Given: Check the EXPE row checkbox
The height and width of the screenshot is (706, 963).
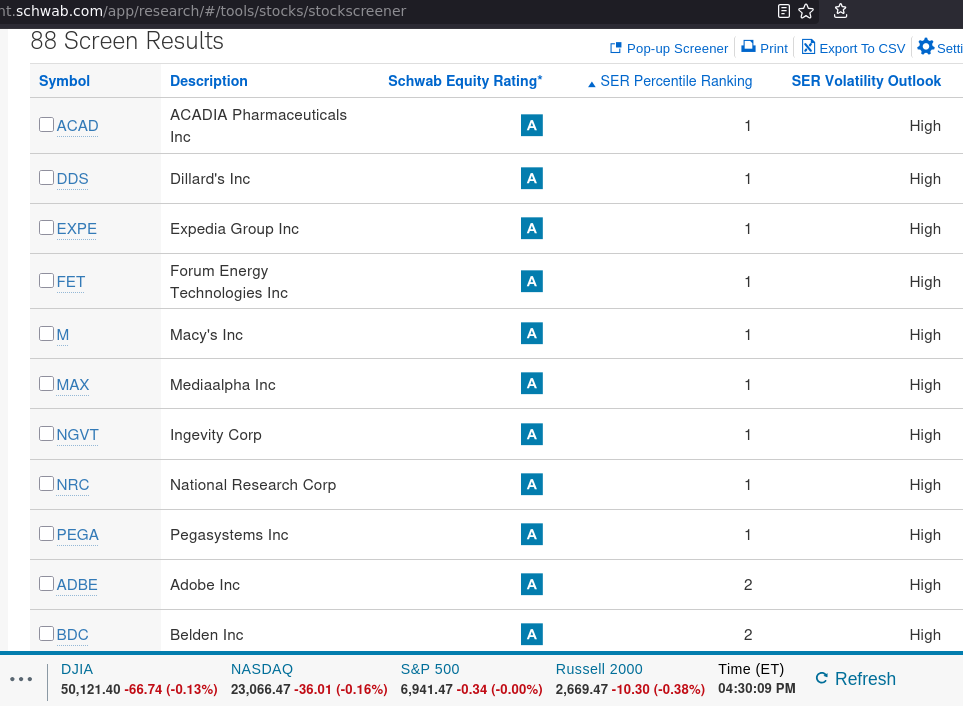Looking at the screenshot, I should click(47, 228).
